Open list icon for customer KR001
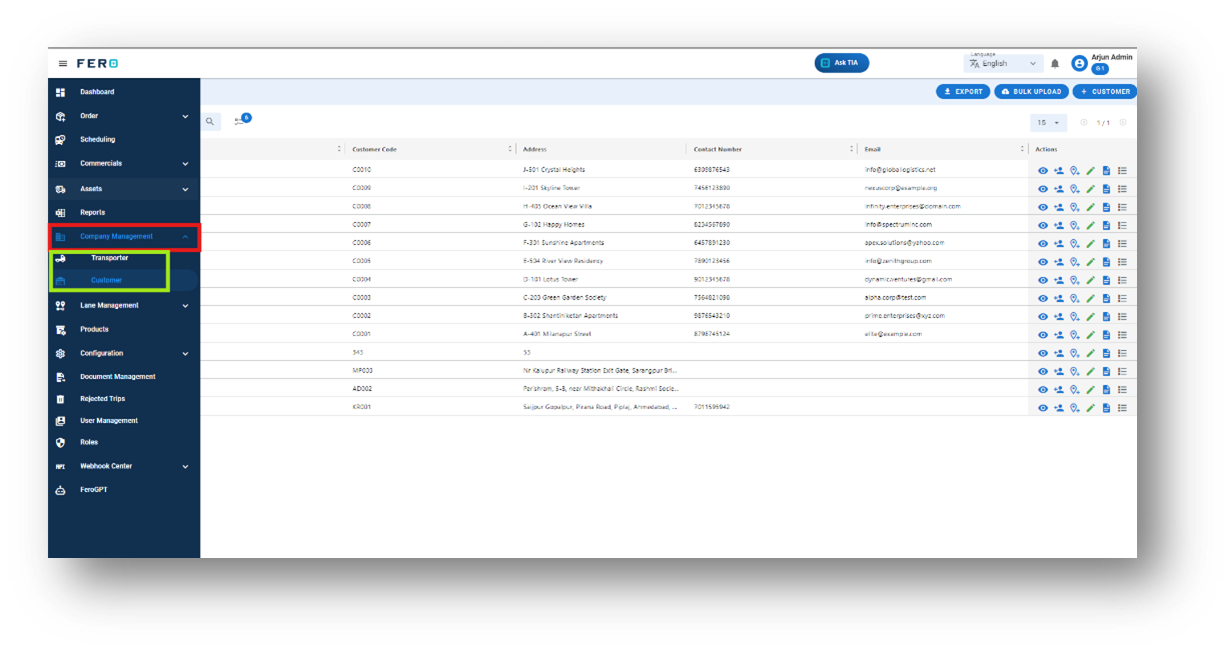Image resolution: width=1232 pixels, height=653 pixels. click(x=1122, y=408)
